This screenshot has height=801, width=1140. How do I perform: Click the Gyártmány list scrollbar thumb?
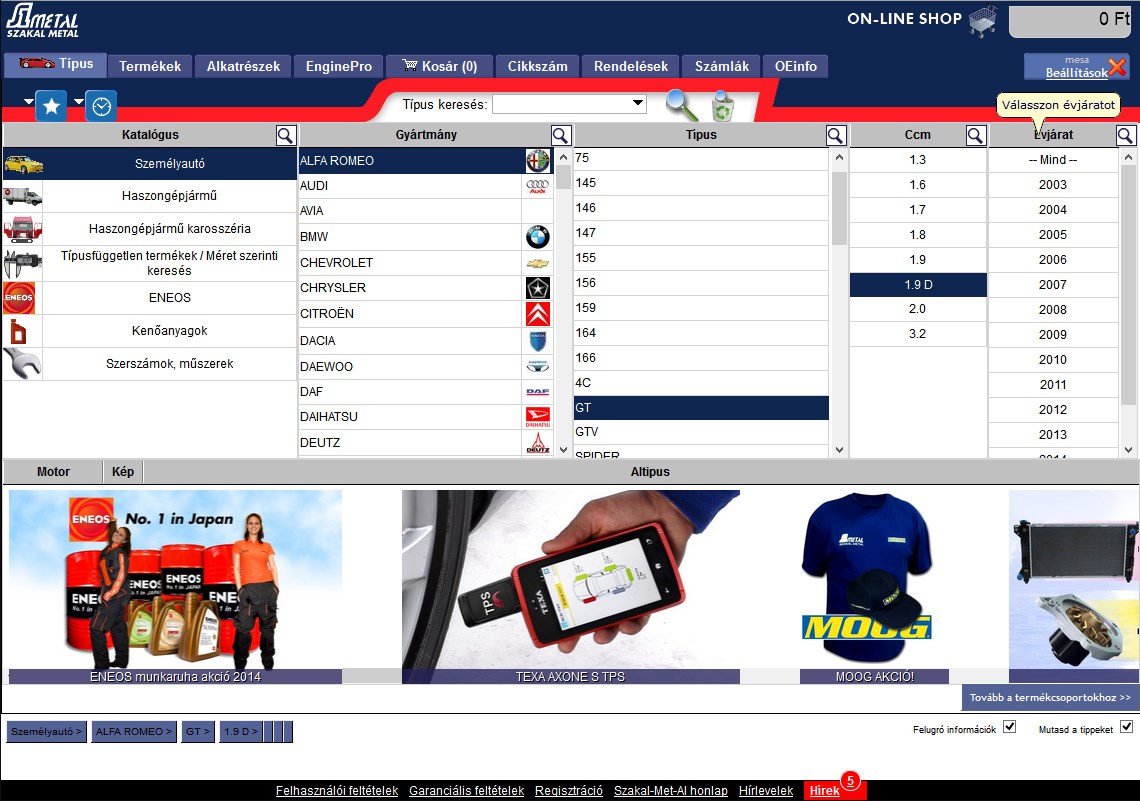point(563,177)
